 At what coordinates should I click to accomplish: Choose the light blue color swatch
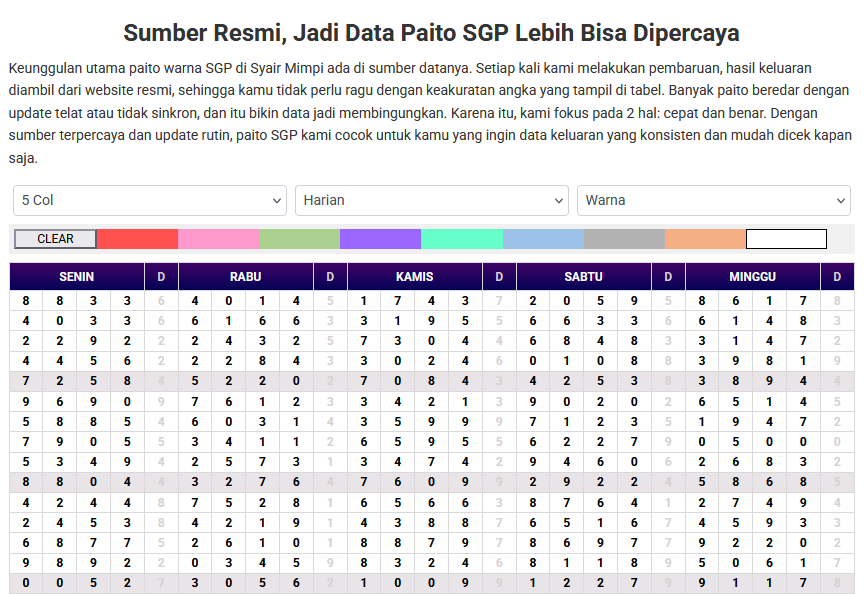click(541, 239)
